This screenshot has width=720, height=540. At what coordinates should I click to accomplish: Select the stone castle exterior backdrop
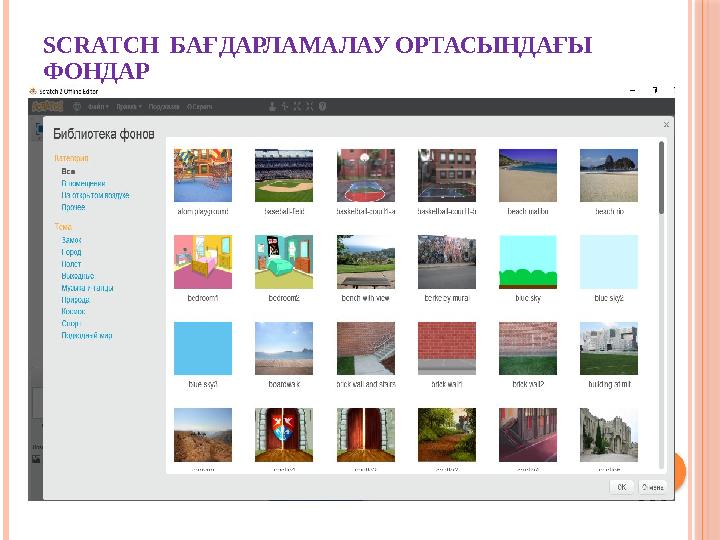point(609,435)
